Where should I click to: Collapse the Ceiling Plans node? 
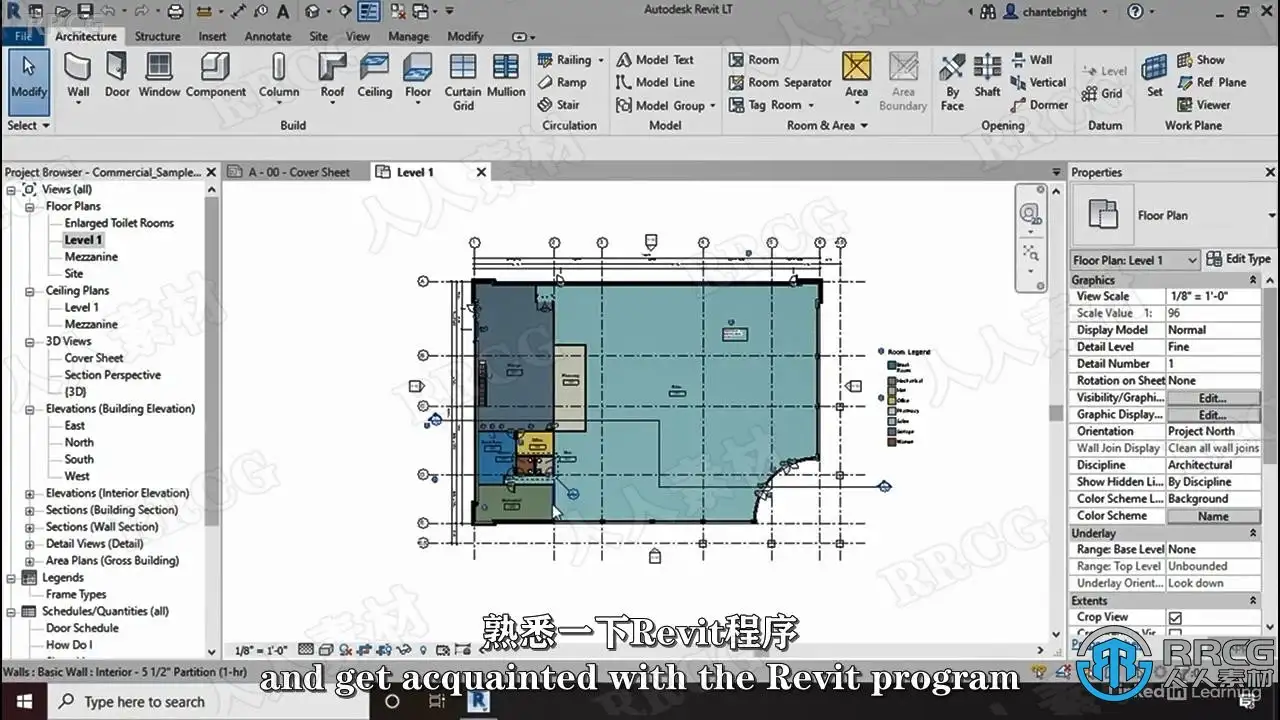[x=30, y=291]
